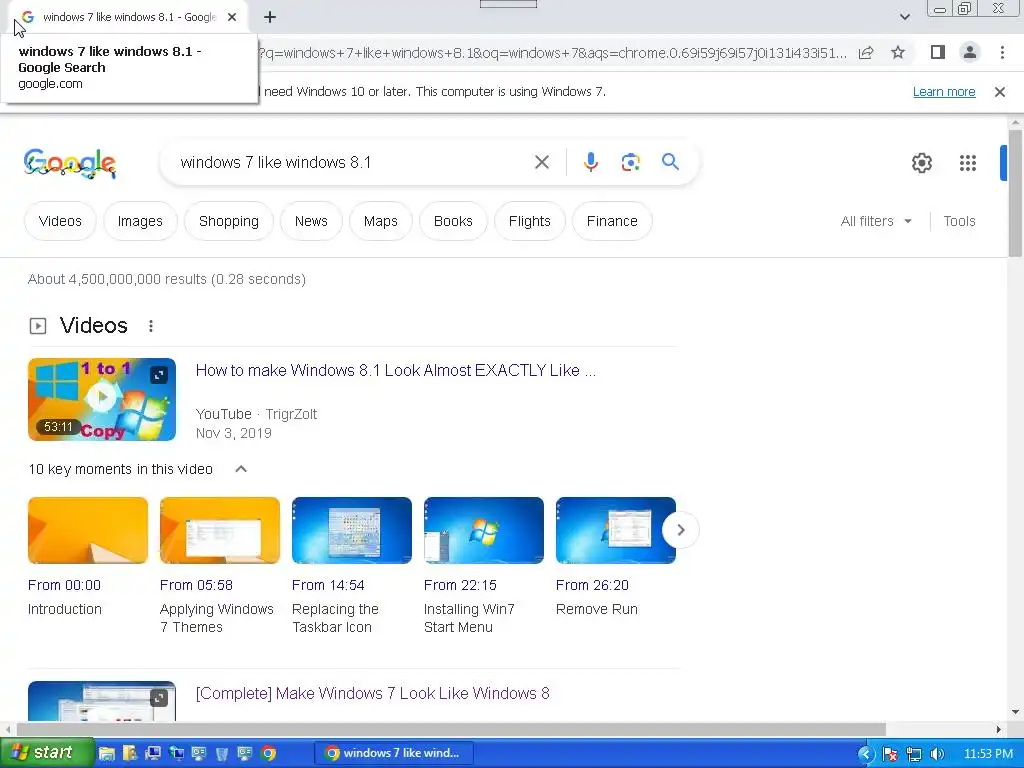The height and width of the screenshot is (768, 1024).
Task: Start voice search with the microphone icon
Action: [x=590, y=162]
